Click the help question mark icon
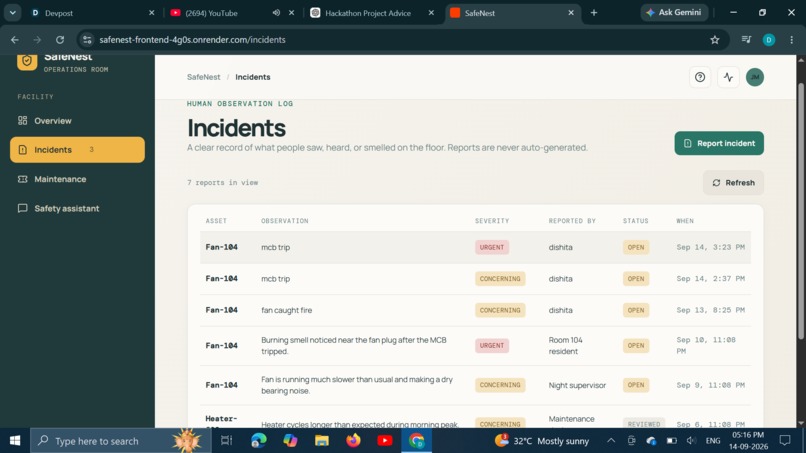 700,77
